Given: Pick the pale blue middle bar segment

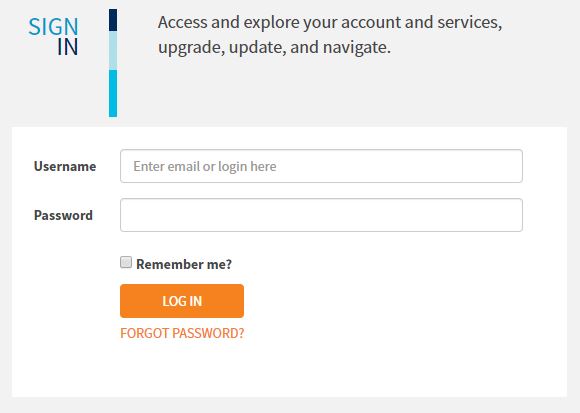Looking at the screenshot, I should (x=113, y=51).
